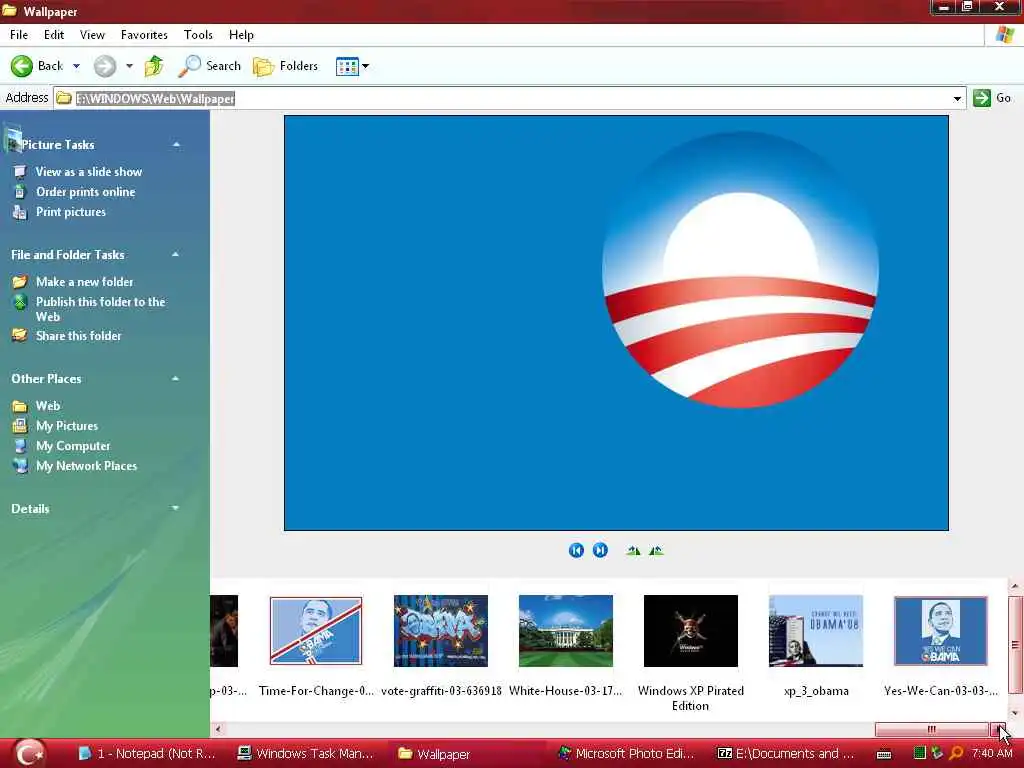Click Publish this folder to the Web
1024x768 pixels.
(x=101, y=309)
